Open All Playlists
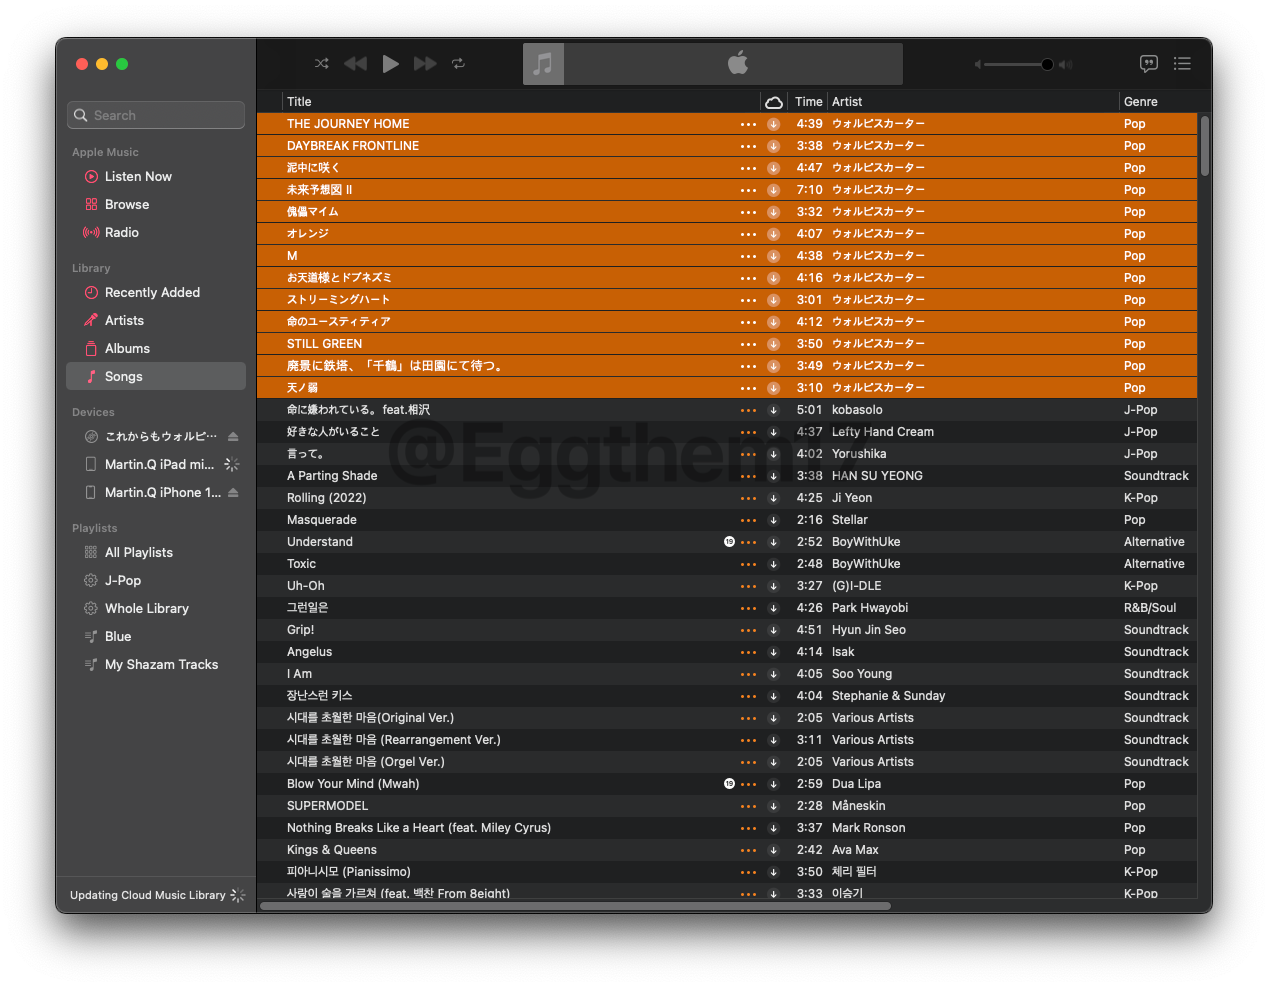The height and width of the screenshot is (987, 1268). tap(139, 552)
